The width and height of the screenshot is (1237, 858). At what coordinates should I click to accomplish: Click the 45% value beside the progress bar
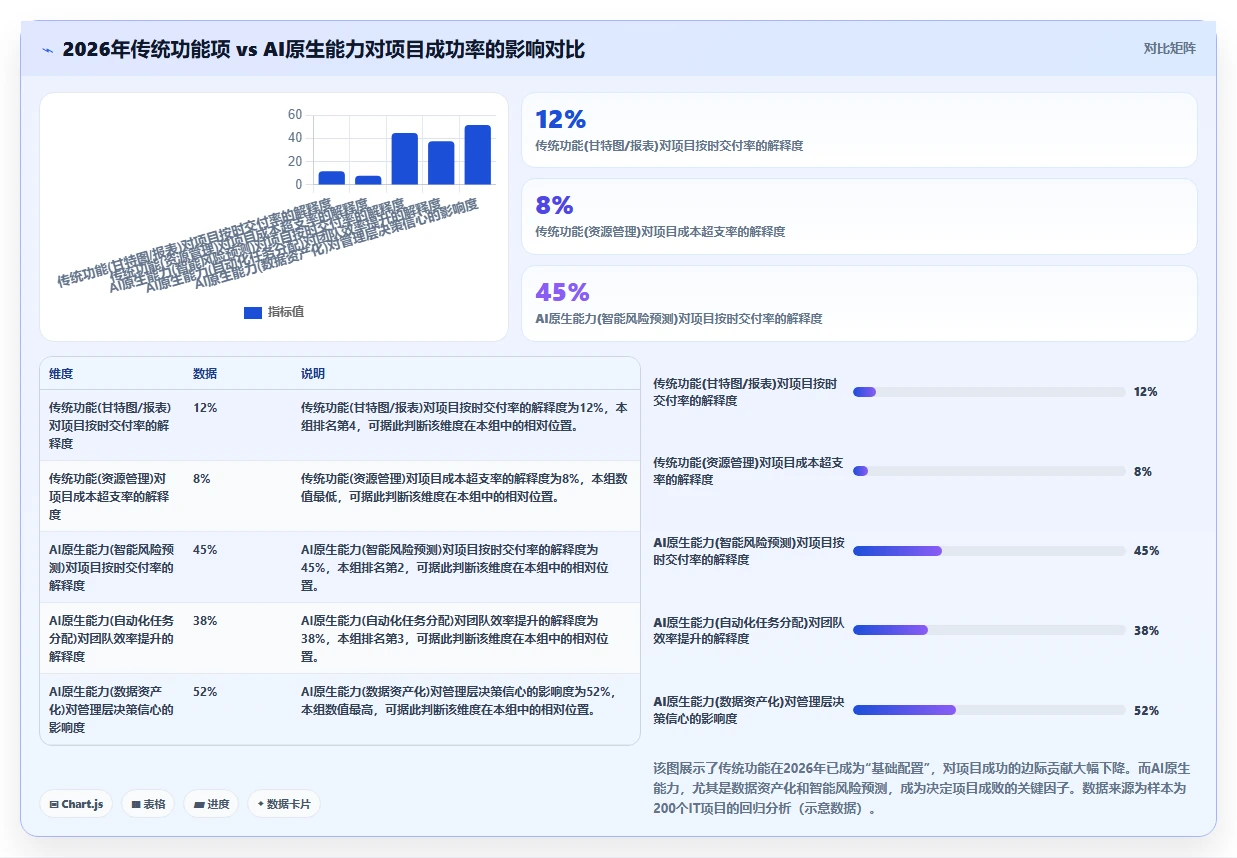pos(1147,551)
